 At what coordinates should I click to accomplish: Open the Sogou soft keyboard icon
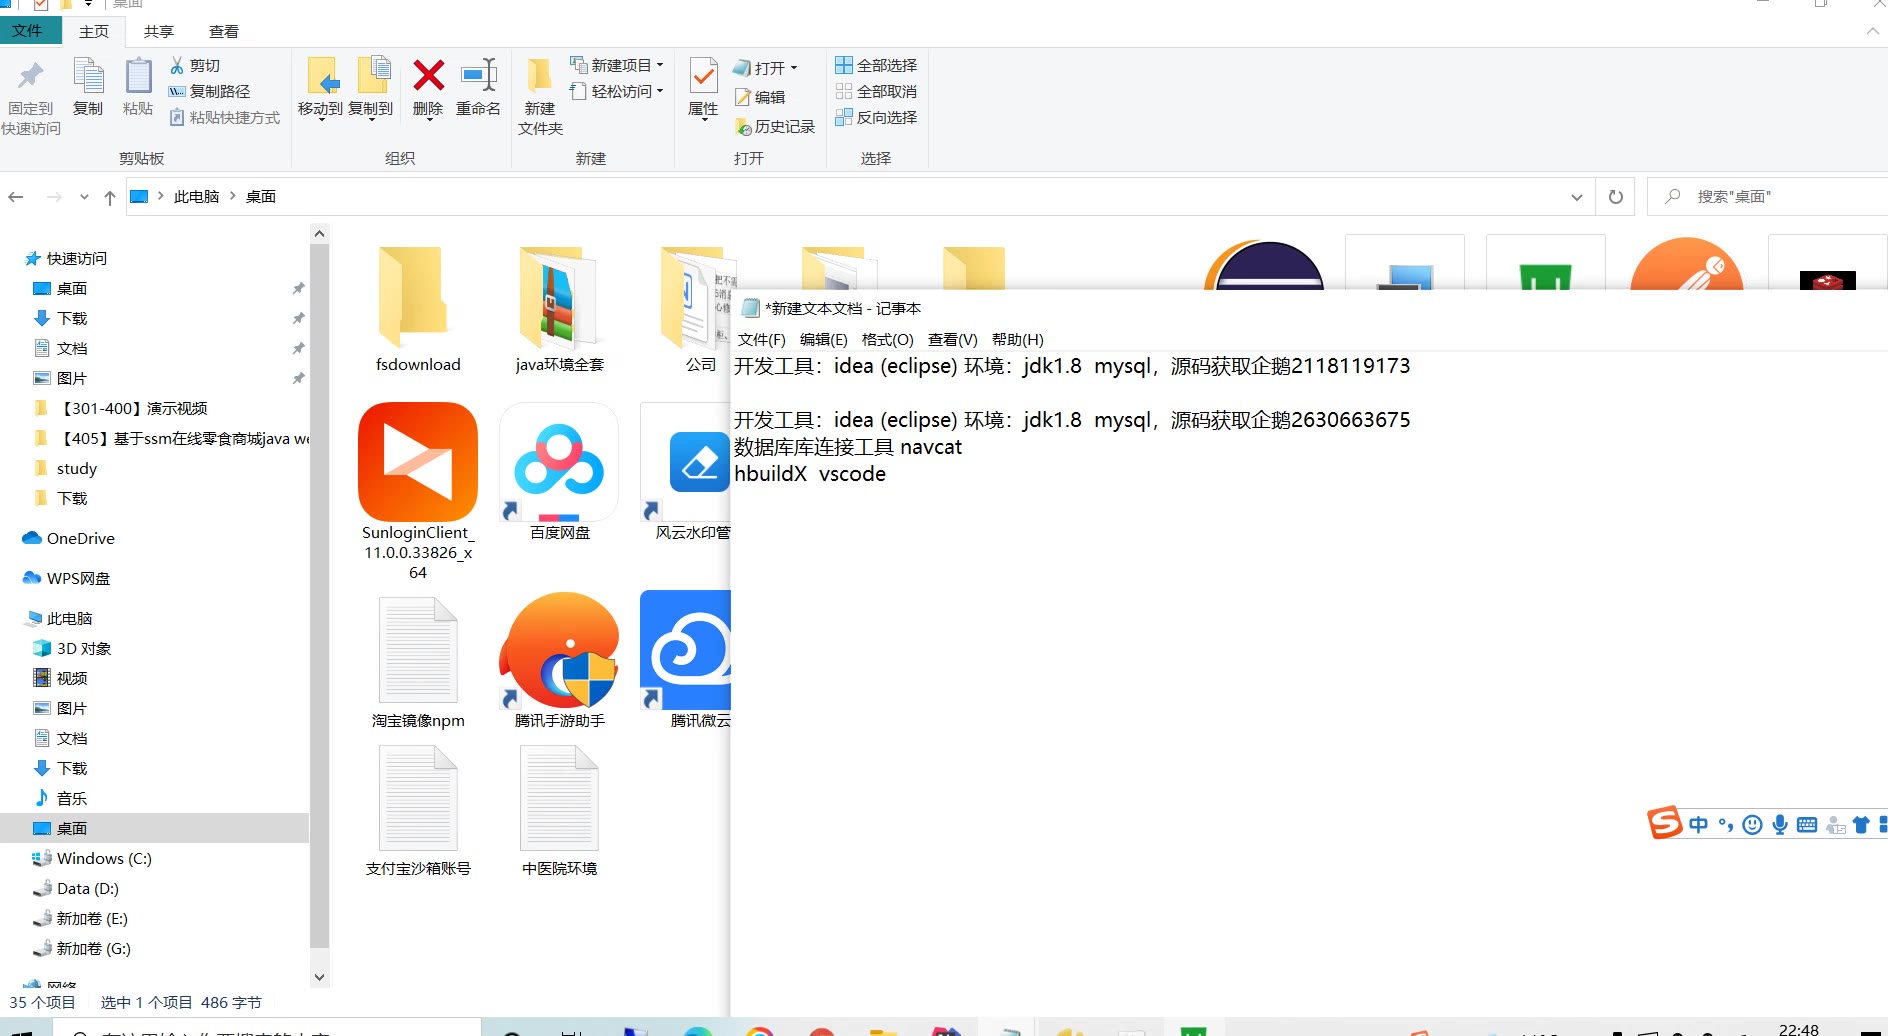1807,825
